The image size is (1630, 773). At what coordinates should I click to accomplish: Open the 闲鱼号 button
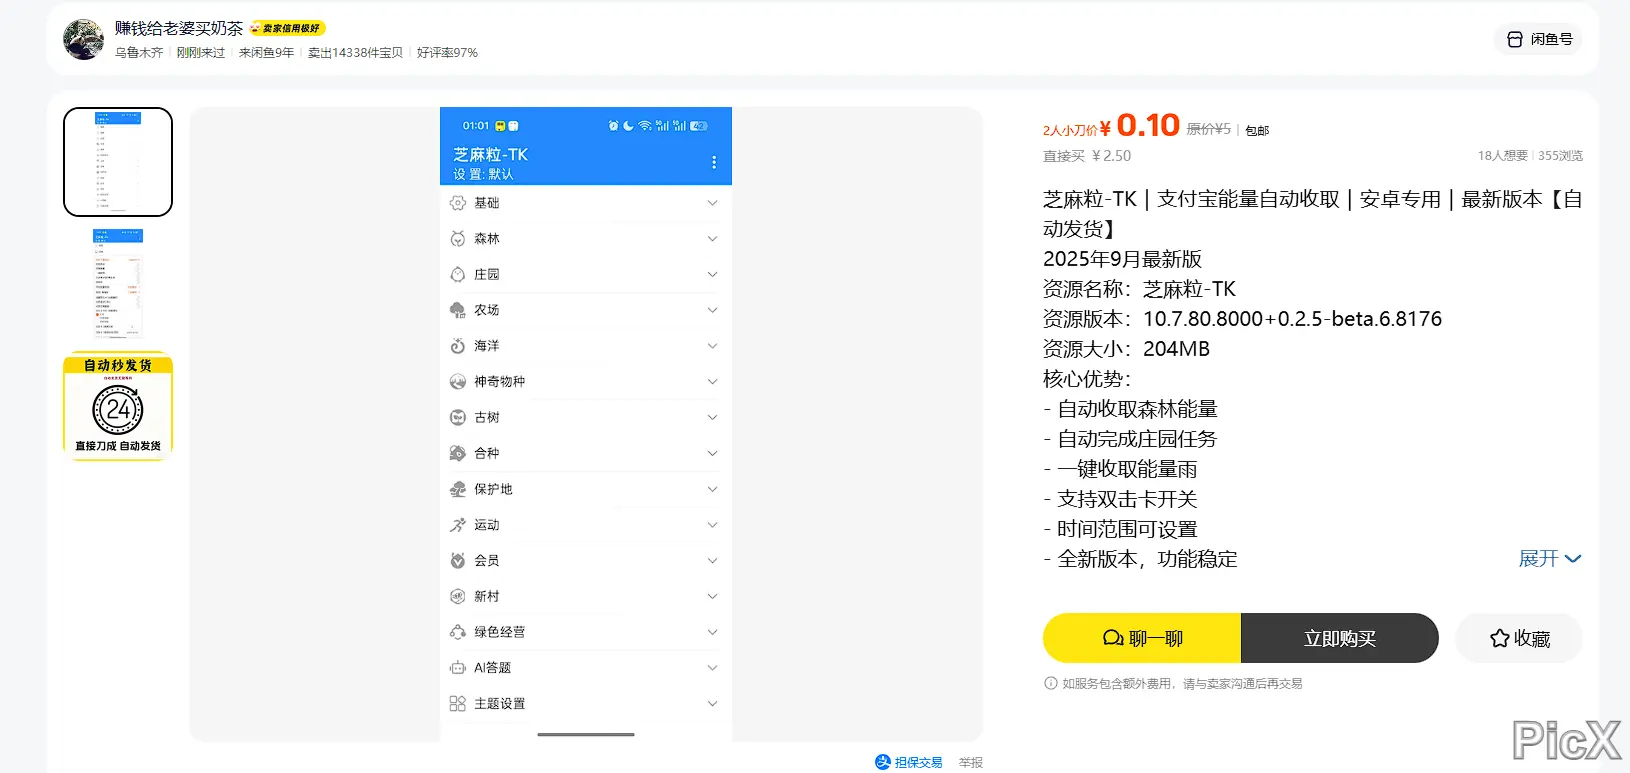click(x=1539, y=39)
